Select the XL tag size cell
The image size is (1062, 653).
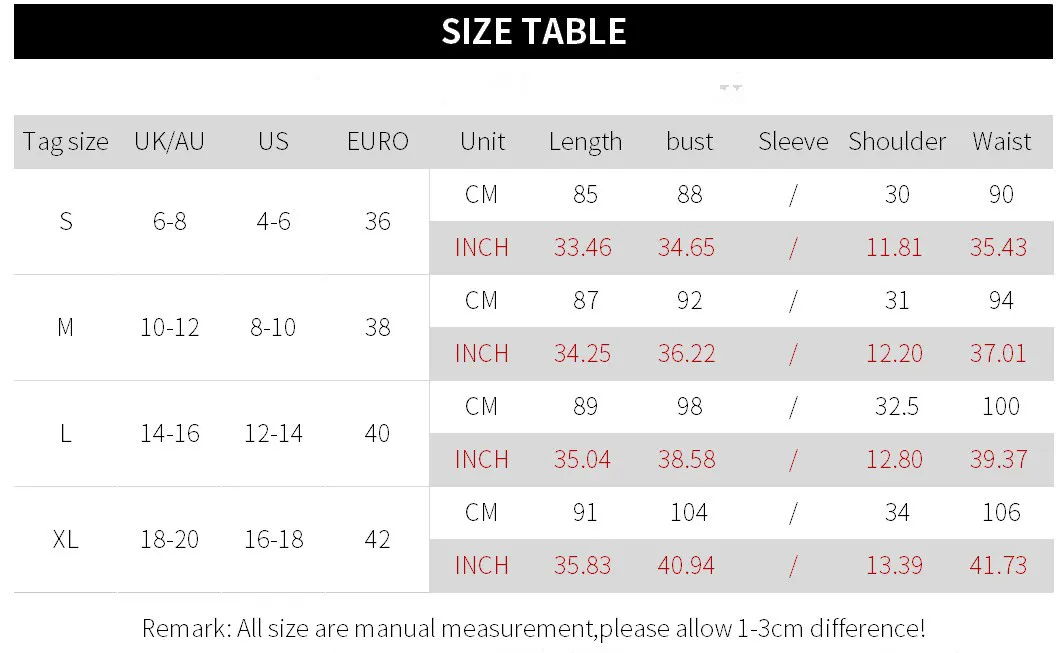[66, 540]
